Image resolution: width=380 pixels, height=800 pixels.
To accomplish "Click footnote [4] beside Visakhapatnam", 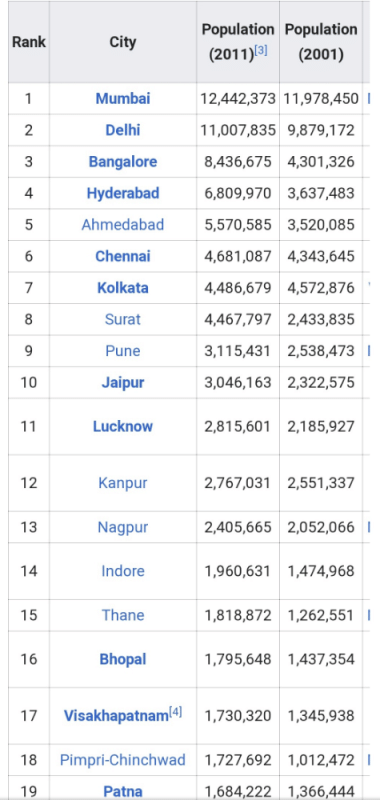I will [175, 712].
